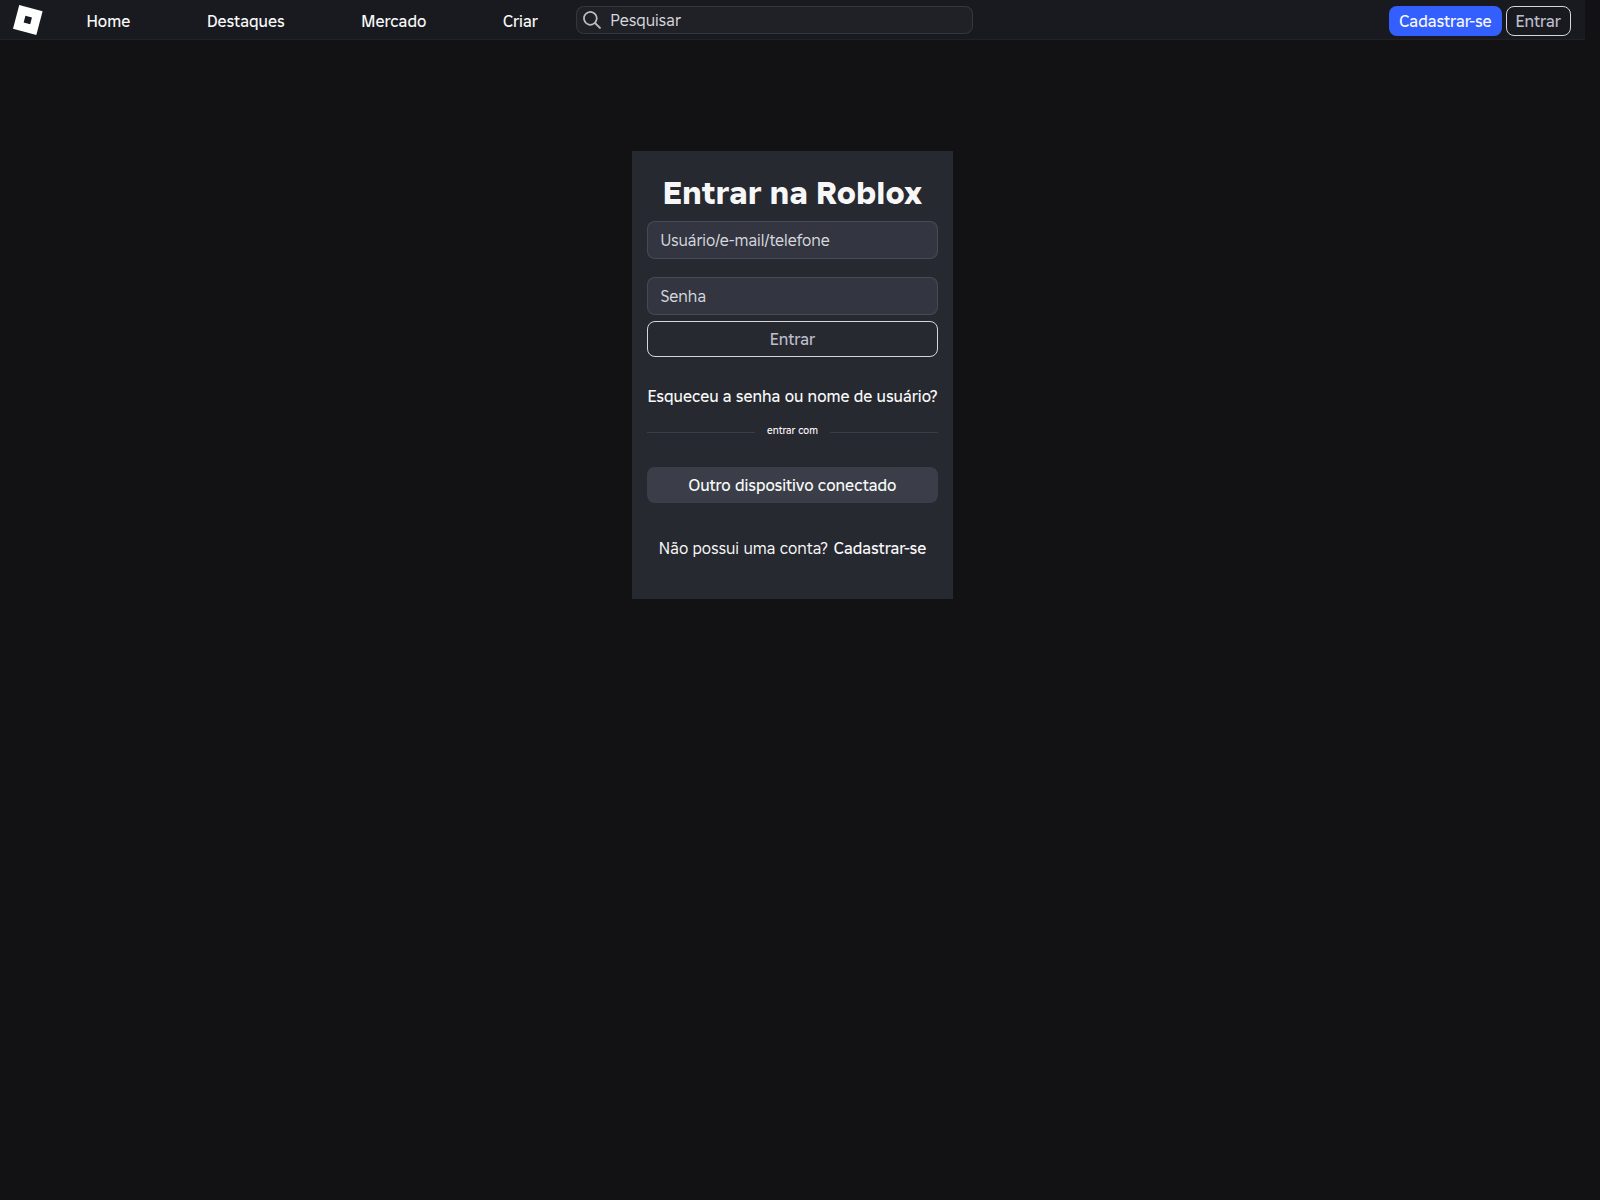This screenshot has height=1200, width=1600.
Task: Focus the Senha password field
Action: [x=792, y=296]
